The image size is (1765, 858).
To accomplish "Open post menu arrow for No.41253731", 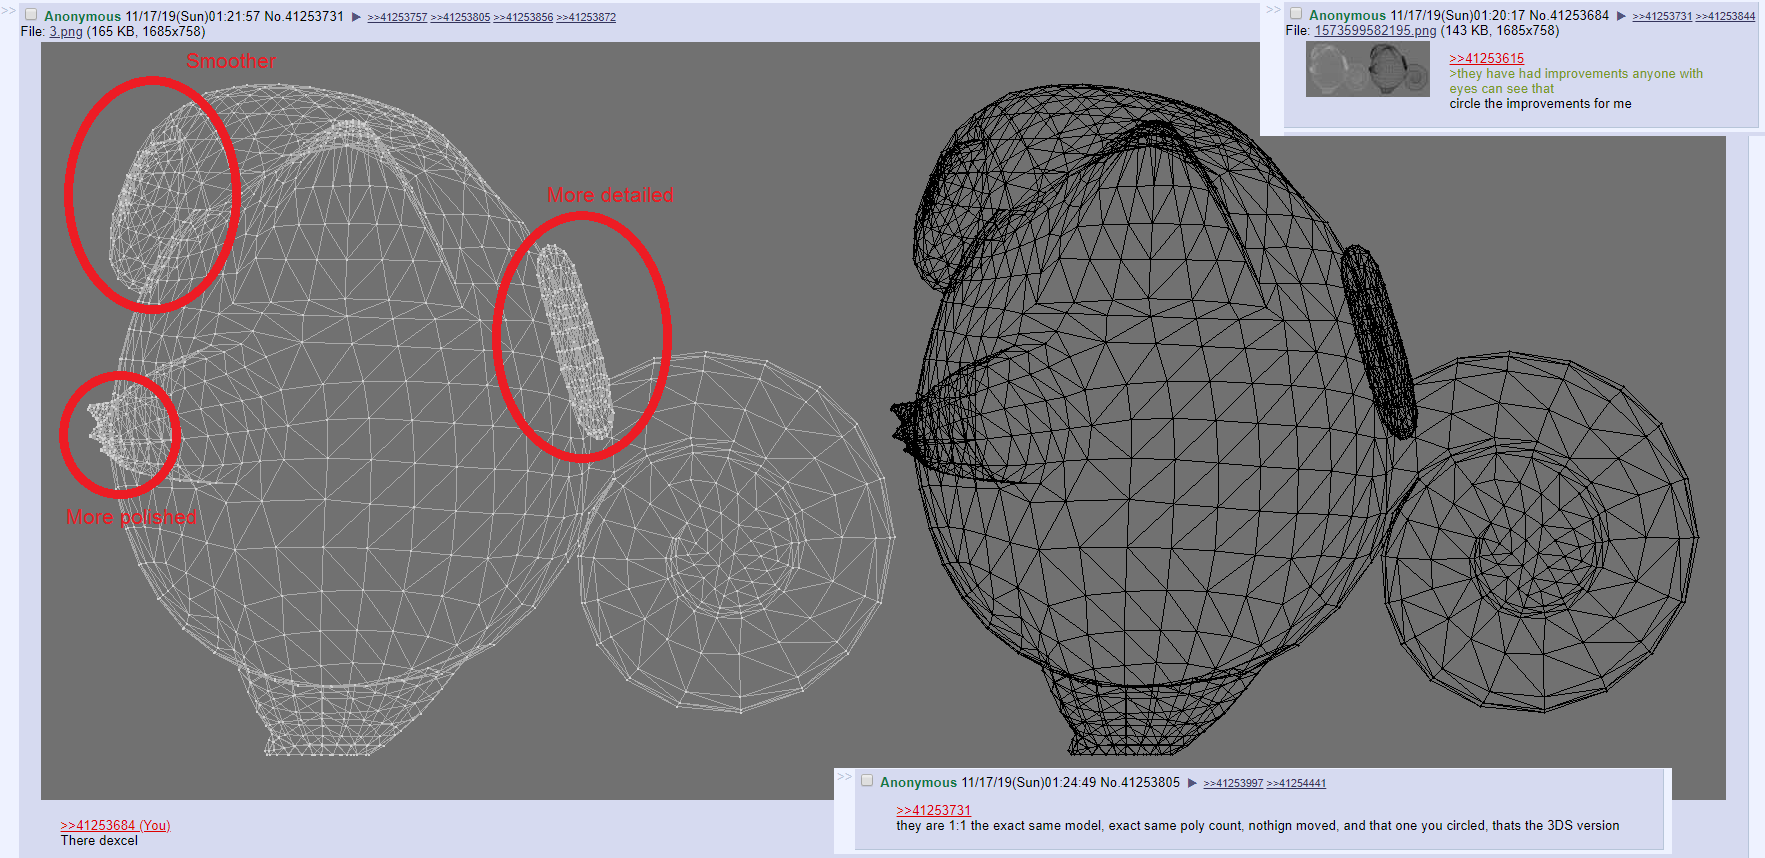I will 356,17.
